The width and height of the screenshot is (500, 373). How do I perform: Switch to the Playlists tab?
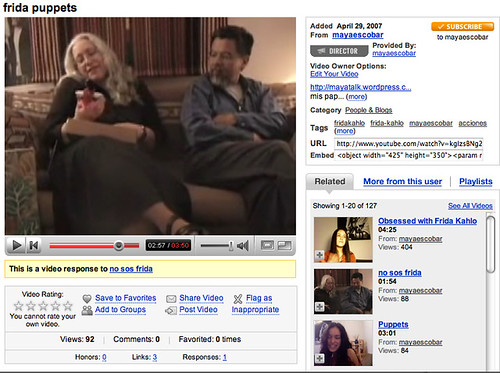pos(476,182)
